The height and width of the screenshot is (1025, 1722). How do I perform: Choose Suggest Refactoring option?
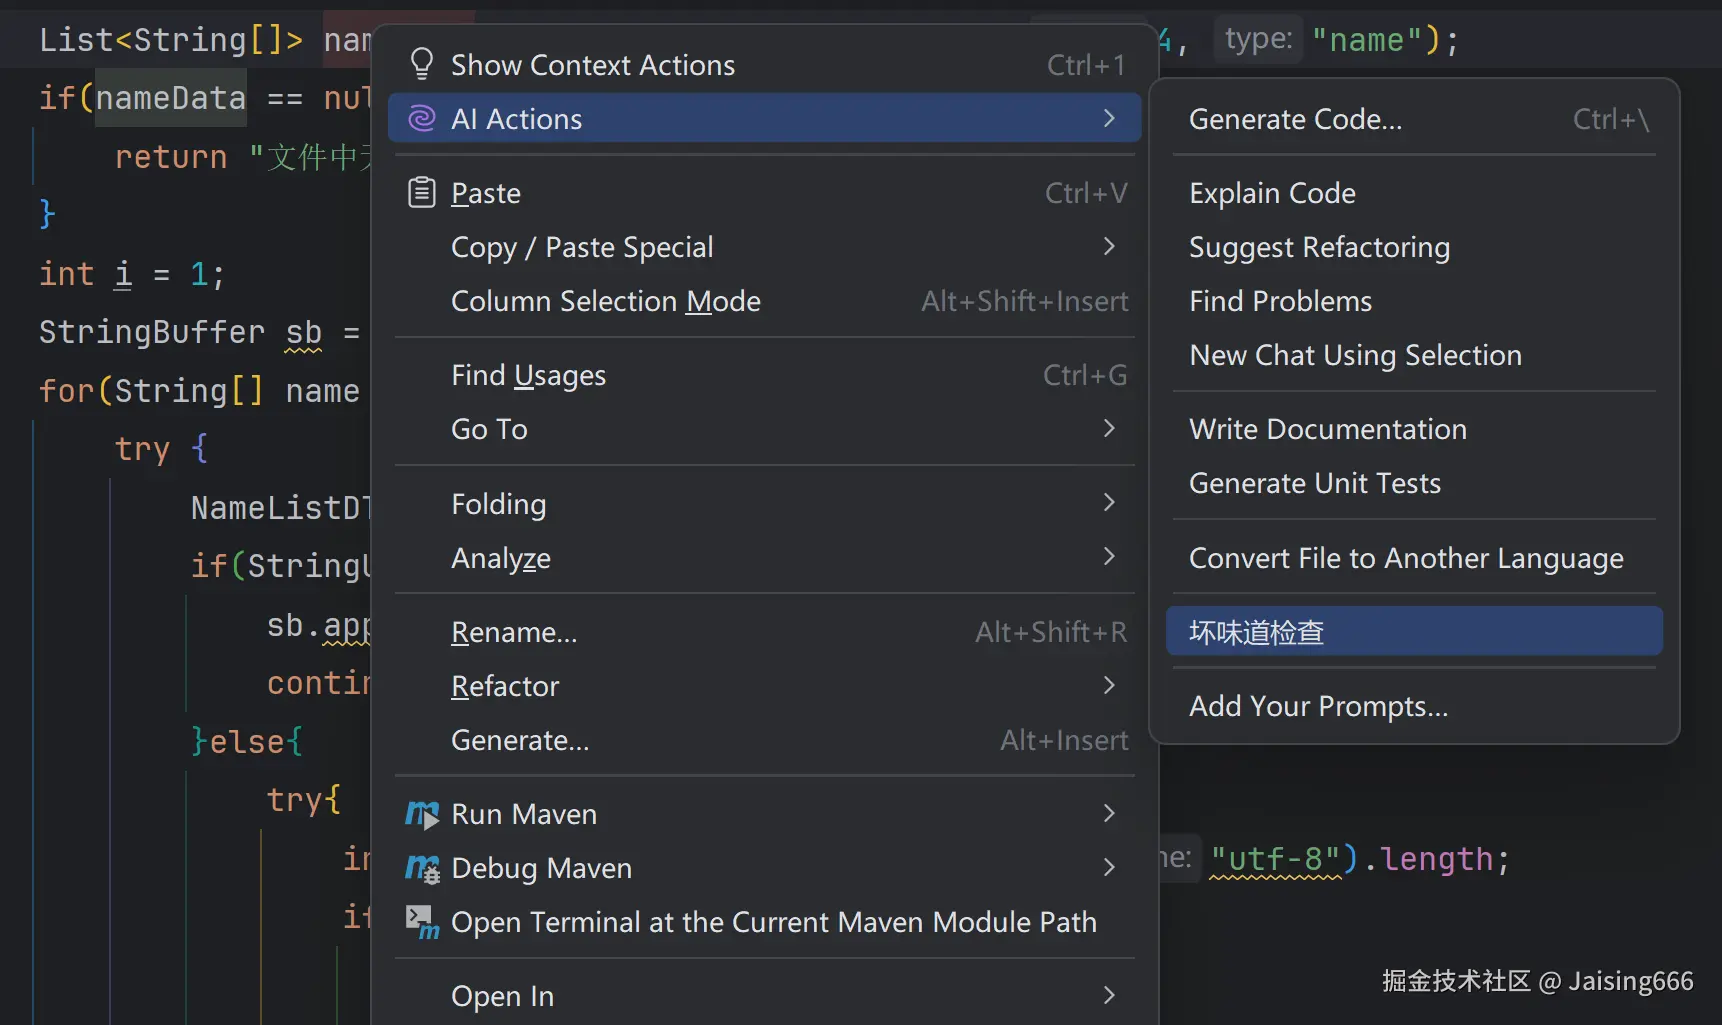(x=1319, y=247)
